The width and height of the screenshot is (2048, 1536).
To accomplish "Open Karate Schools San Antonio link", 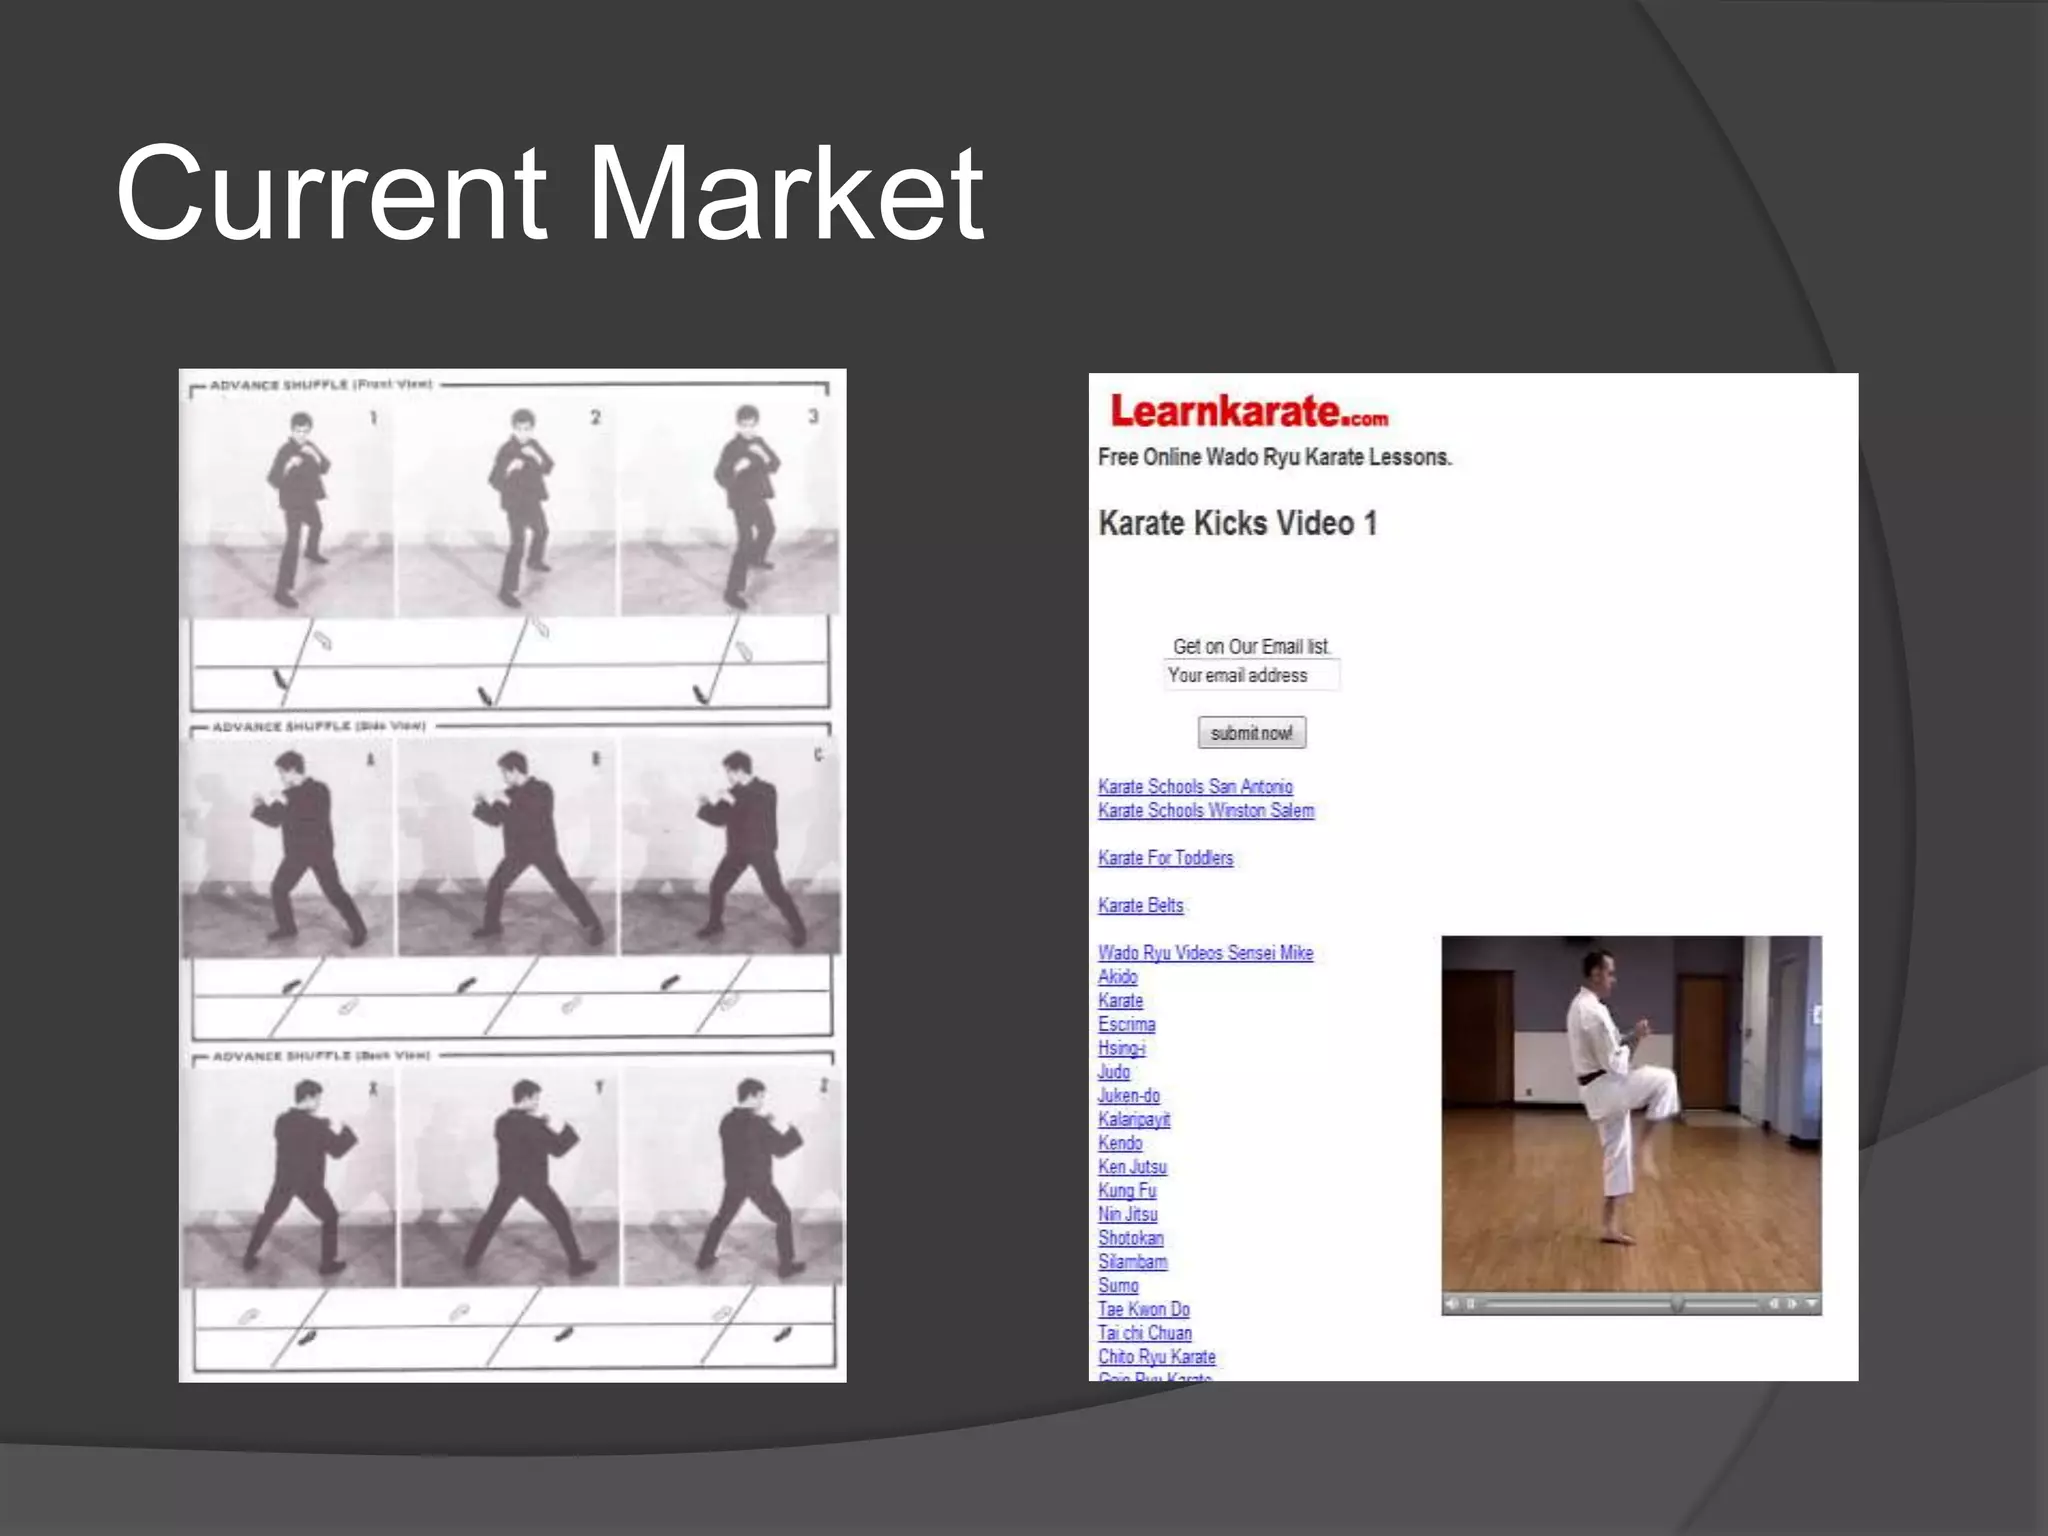I will coord(1195,787).
